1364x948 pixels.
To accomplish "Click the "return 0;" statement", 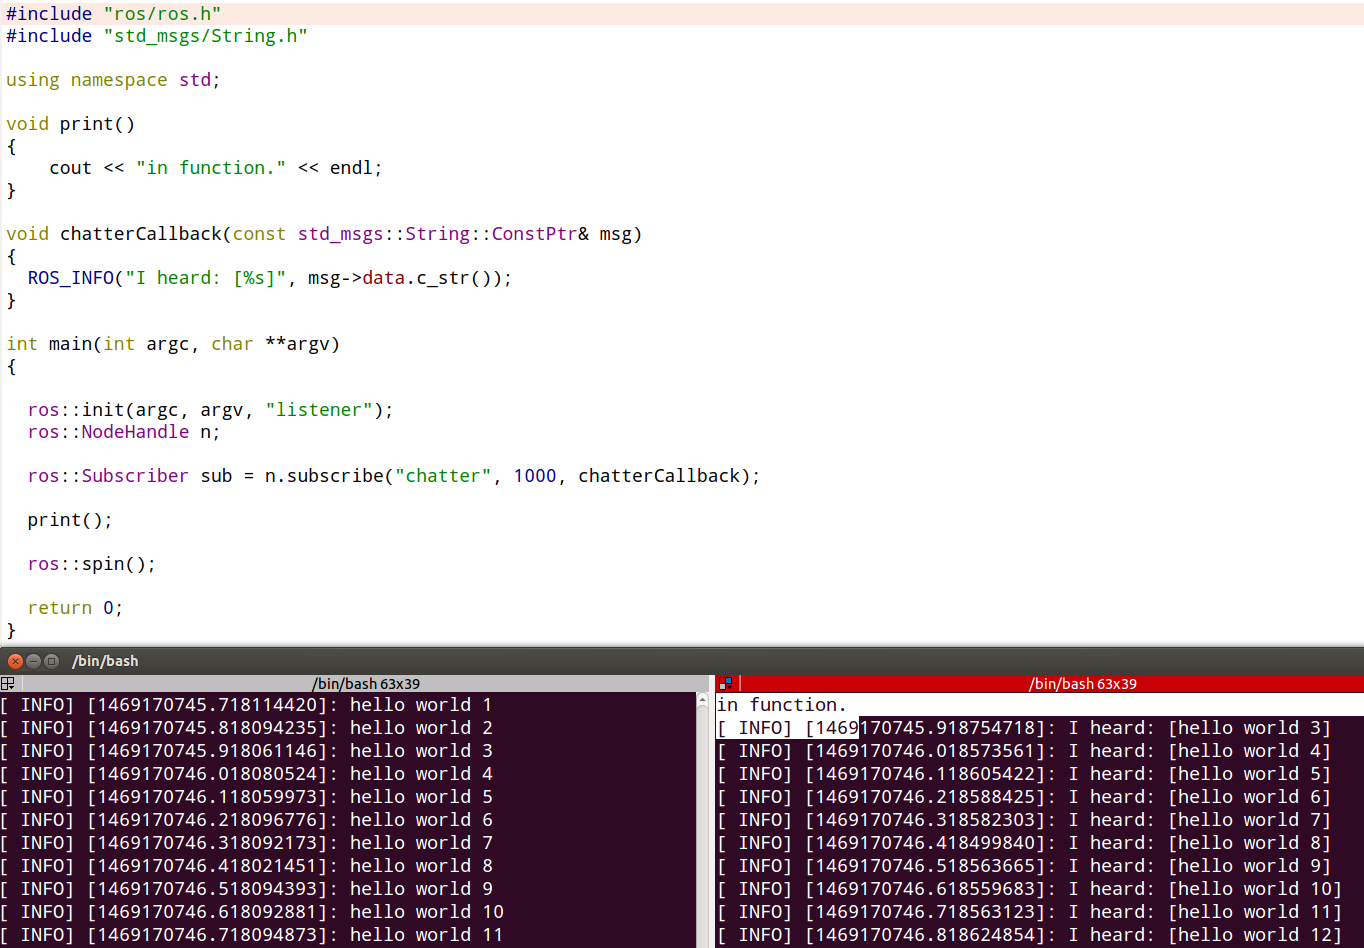I will point(75,608).
